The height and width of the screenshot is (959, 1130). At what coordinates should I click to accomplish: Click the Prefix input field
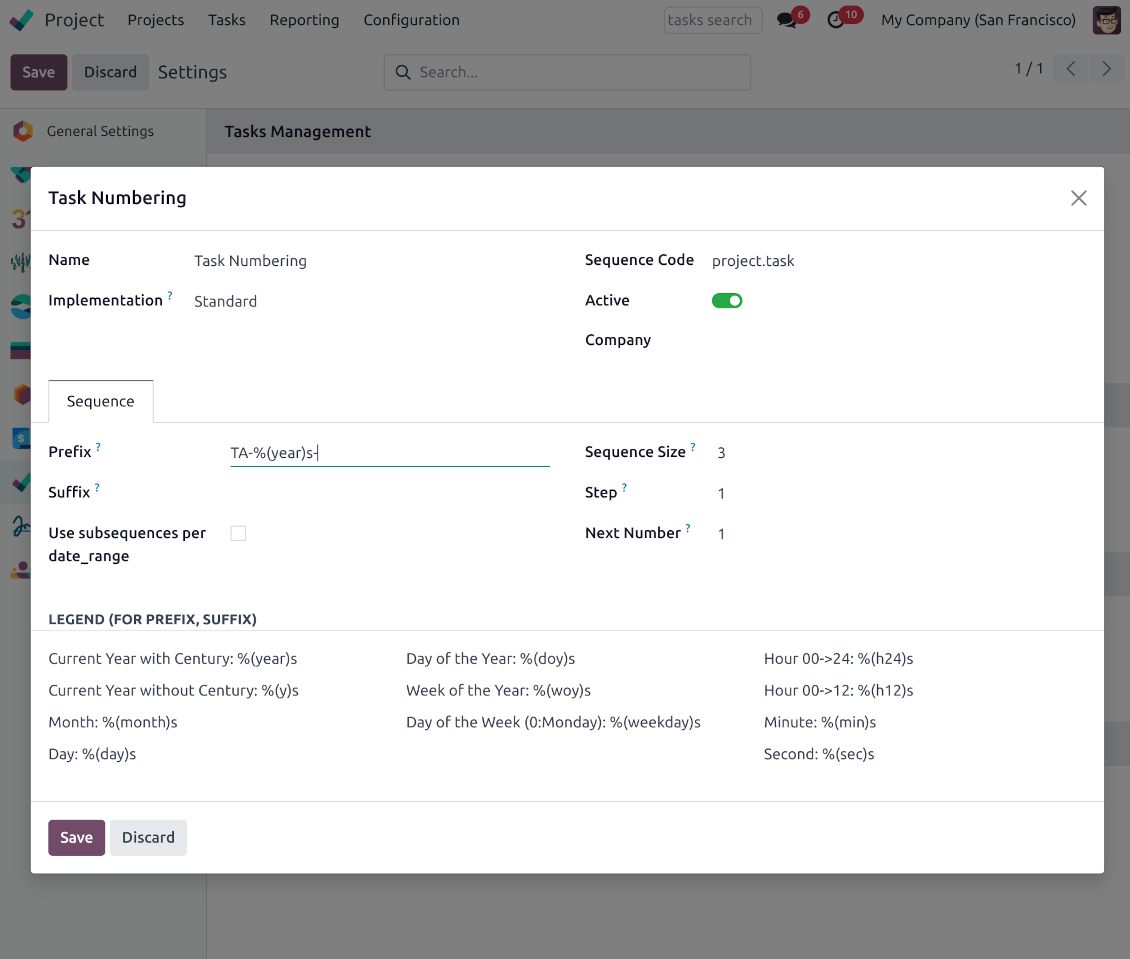(x=390, y=452)
